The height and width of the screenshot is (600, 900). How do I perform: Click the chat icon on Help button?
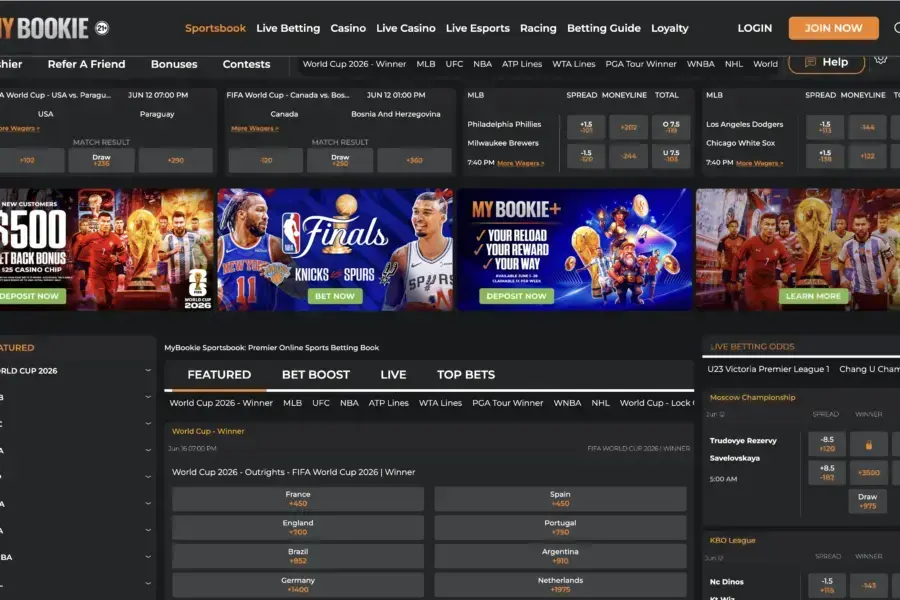[x=810, y=62]
